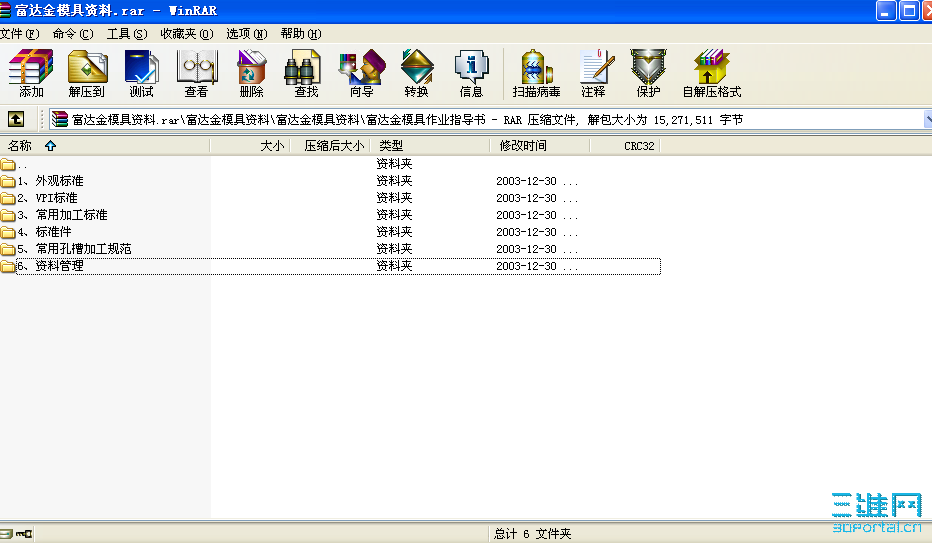
Task: Click the archive icon in the address bar
Action: click(x=59, y=119)
